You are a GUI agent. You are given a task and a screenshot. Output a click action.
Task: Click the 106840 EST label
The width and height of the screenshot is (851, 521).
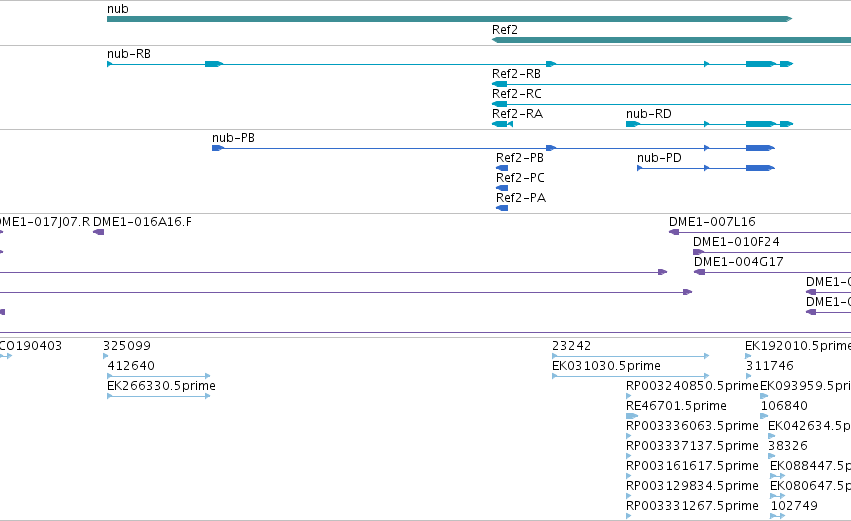coord(784,406)
